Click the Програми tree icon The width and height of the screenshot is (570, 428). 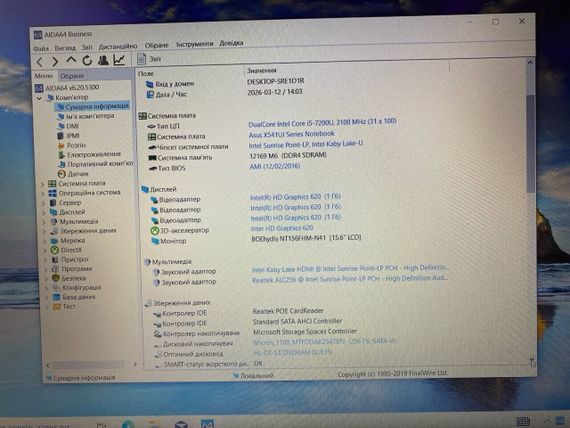click(55, 269)
